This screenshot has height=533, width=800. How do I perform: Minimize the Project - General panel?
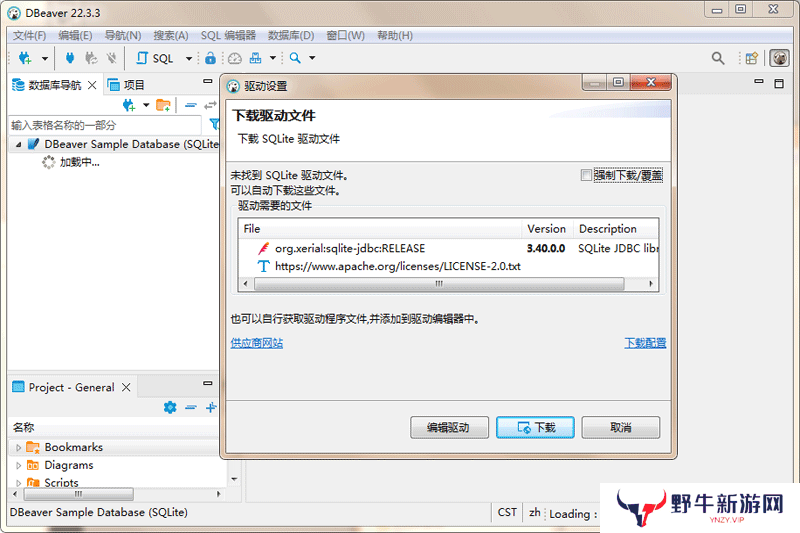pos(208,383)
